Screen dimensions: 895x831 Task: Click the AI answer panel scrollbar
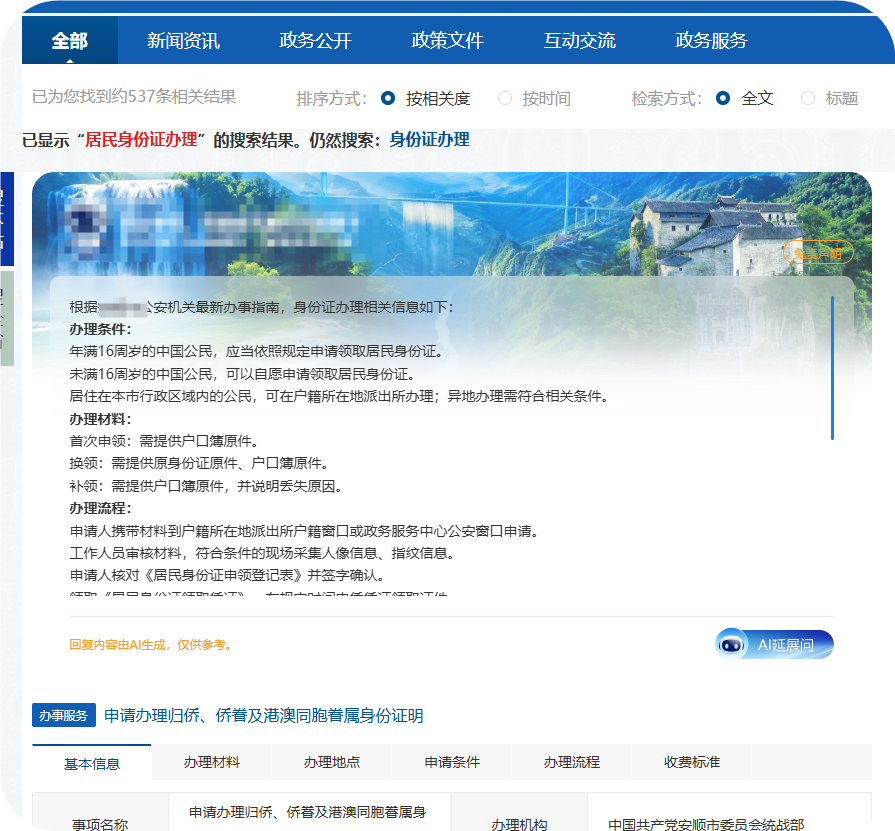(832, 368)
